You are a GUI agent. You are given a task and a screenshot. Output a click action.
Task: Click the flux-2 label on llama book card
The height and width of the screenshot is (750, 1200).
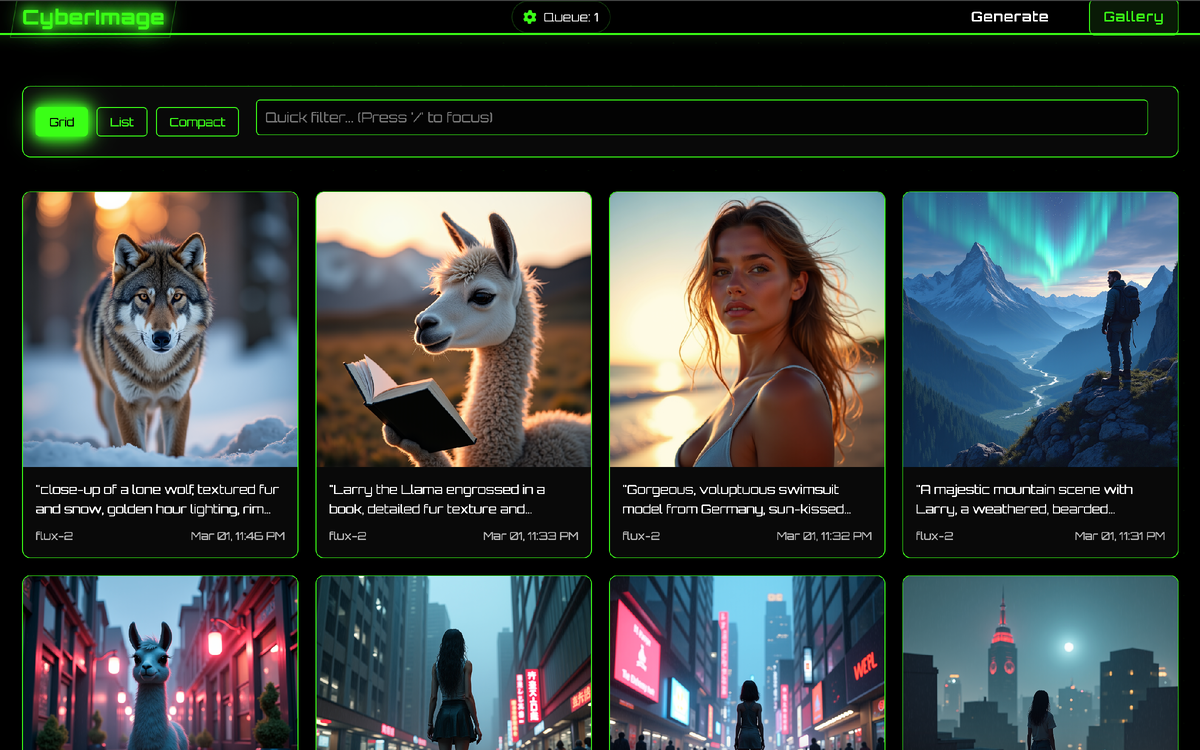[348, 536]
